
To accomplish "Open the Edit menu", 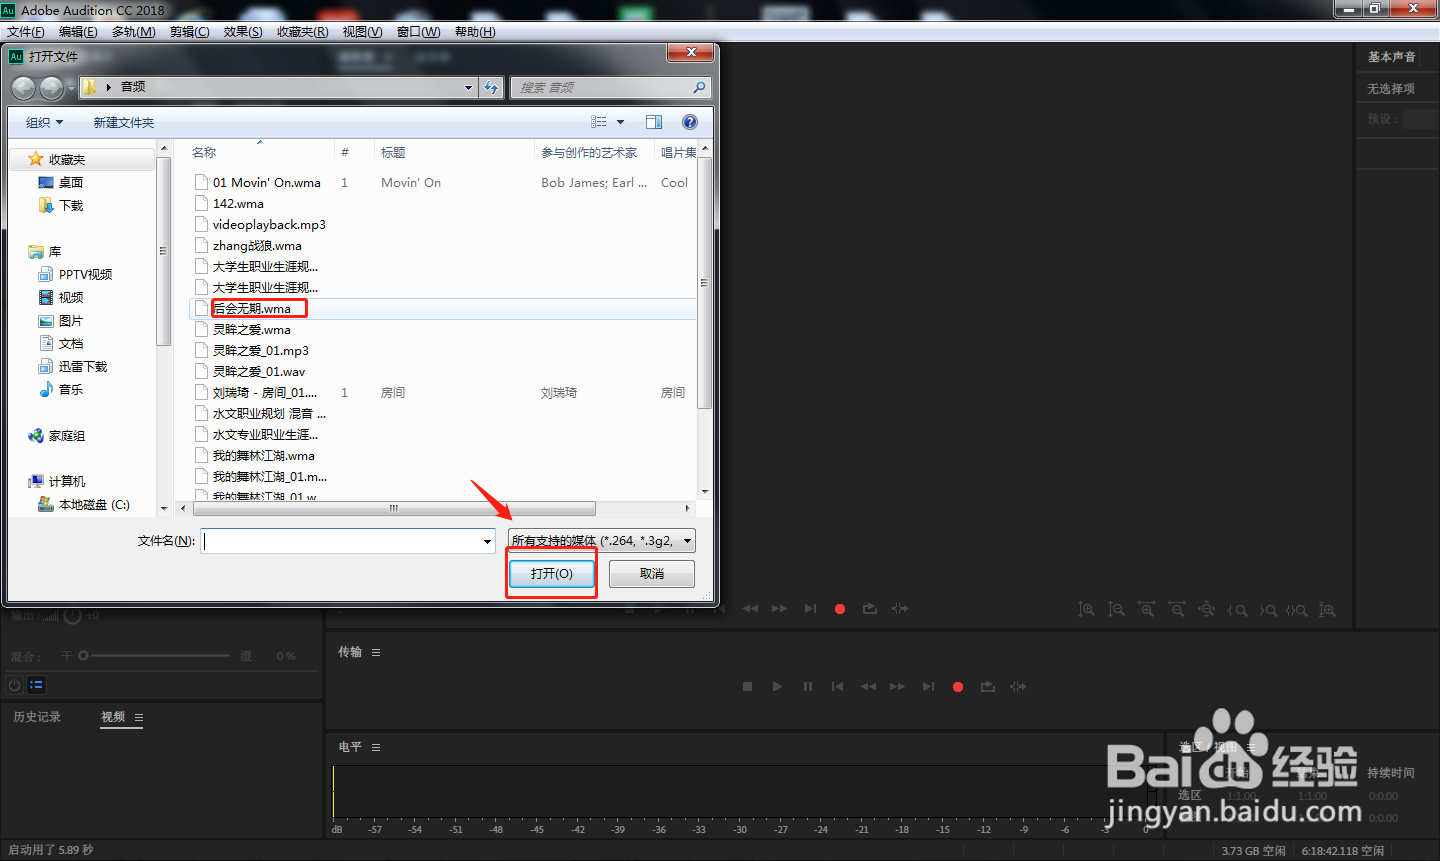I will click(78, 32).
